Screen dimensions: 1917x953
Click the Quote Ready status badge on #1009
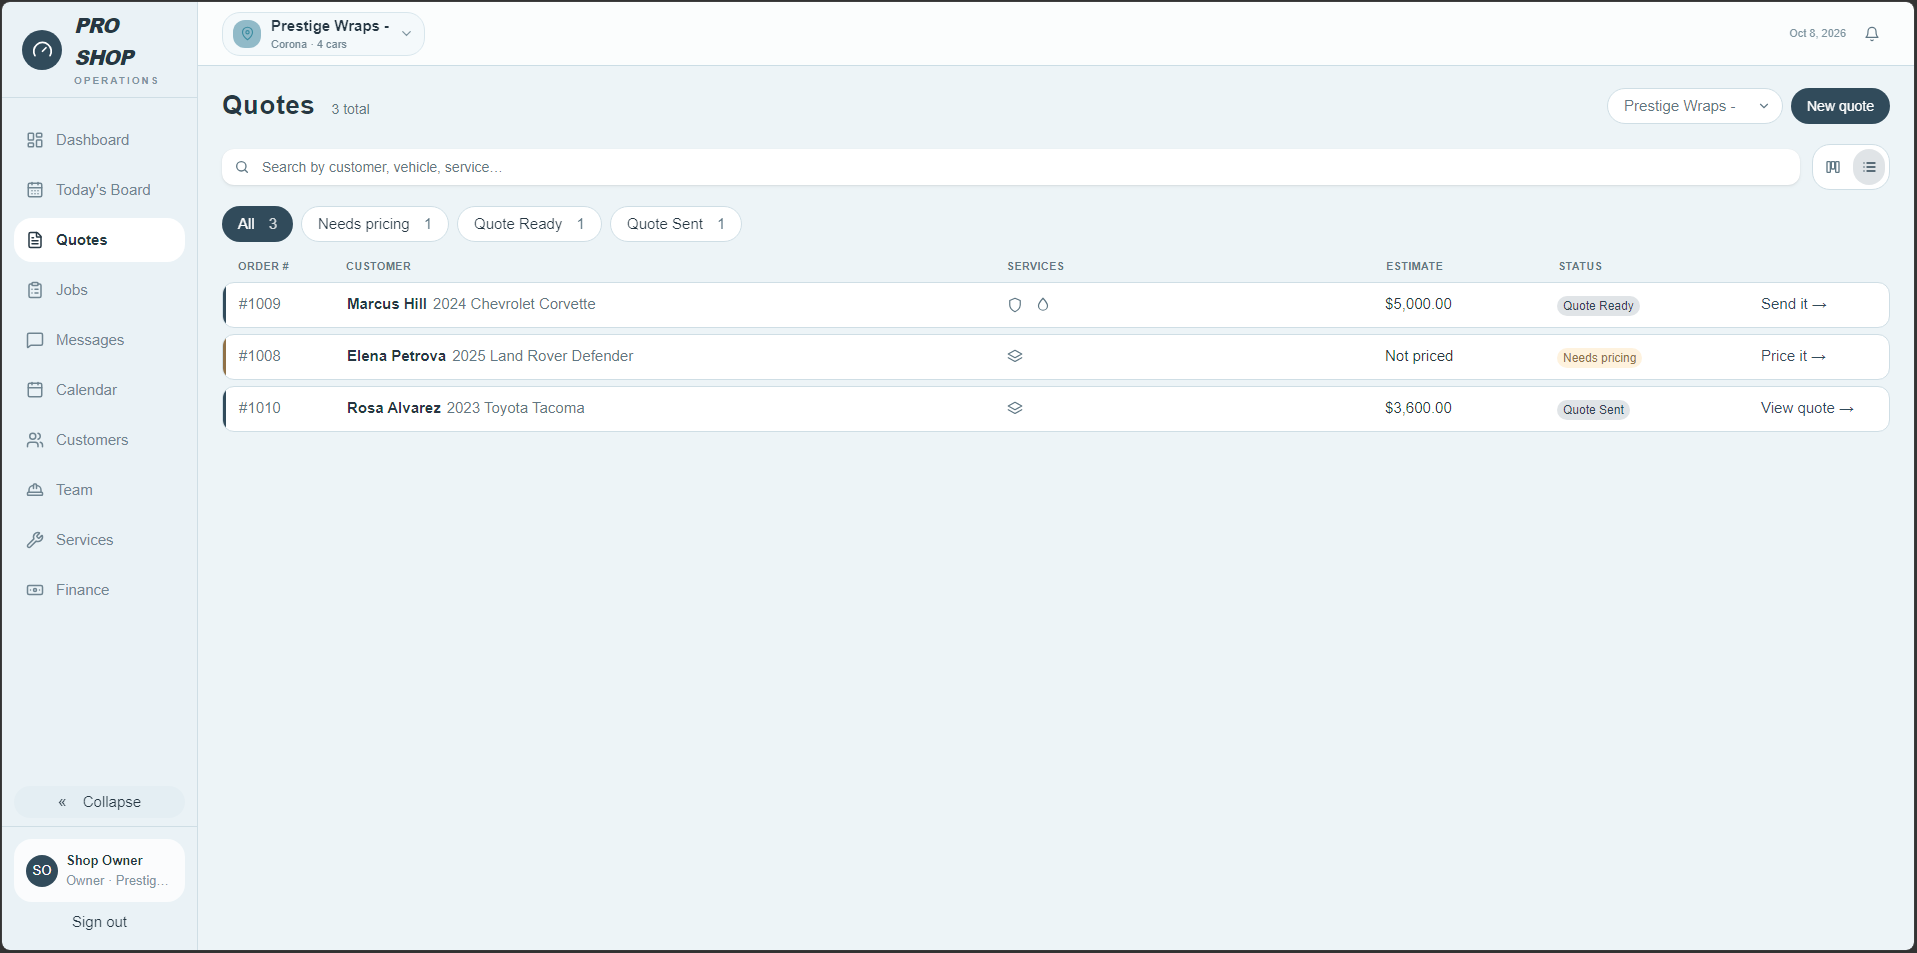[x=1598, y=306]
